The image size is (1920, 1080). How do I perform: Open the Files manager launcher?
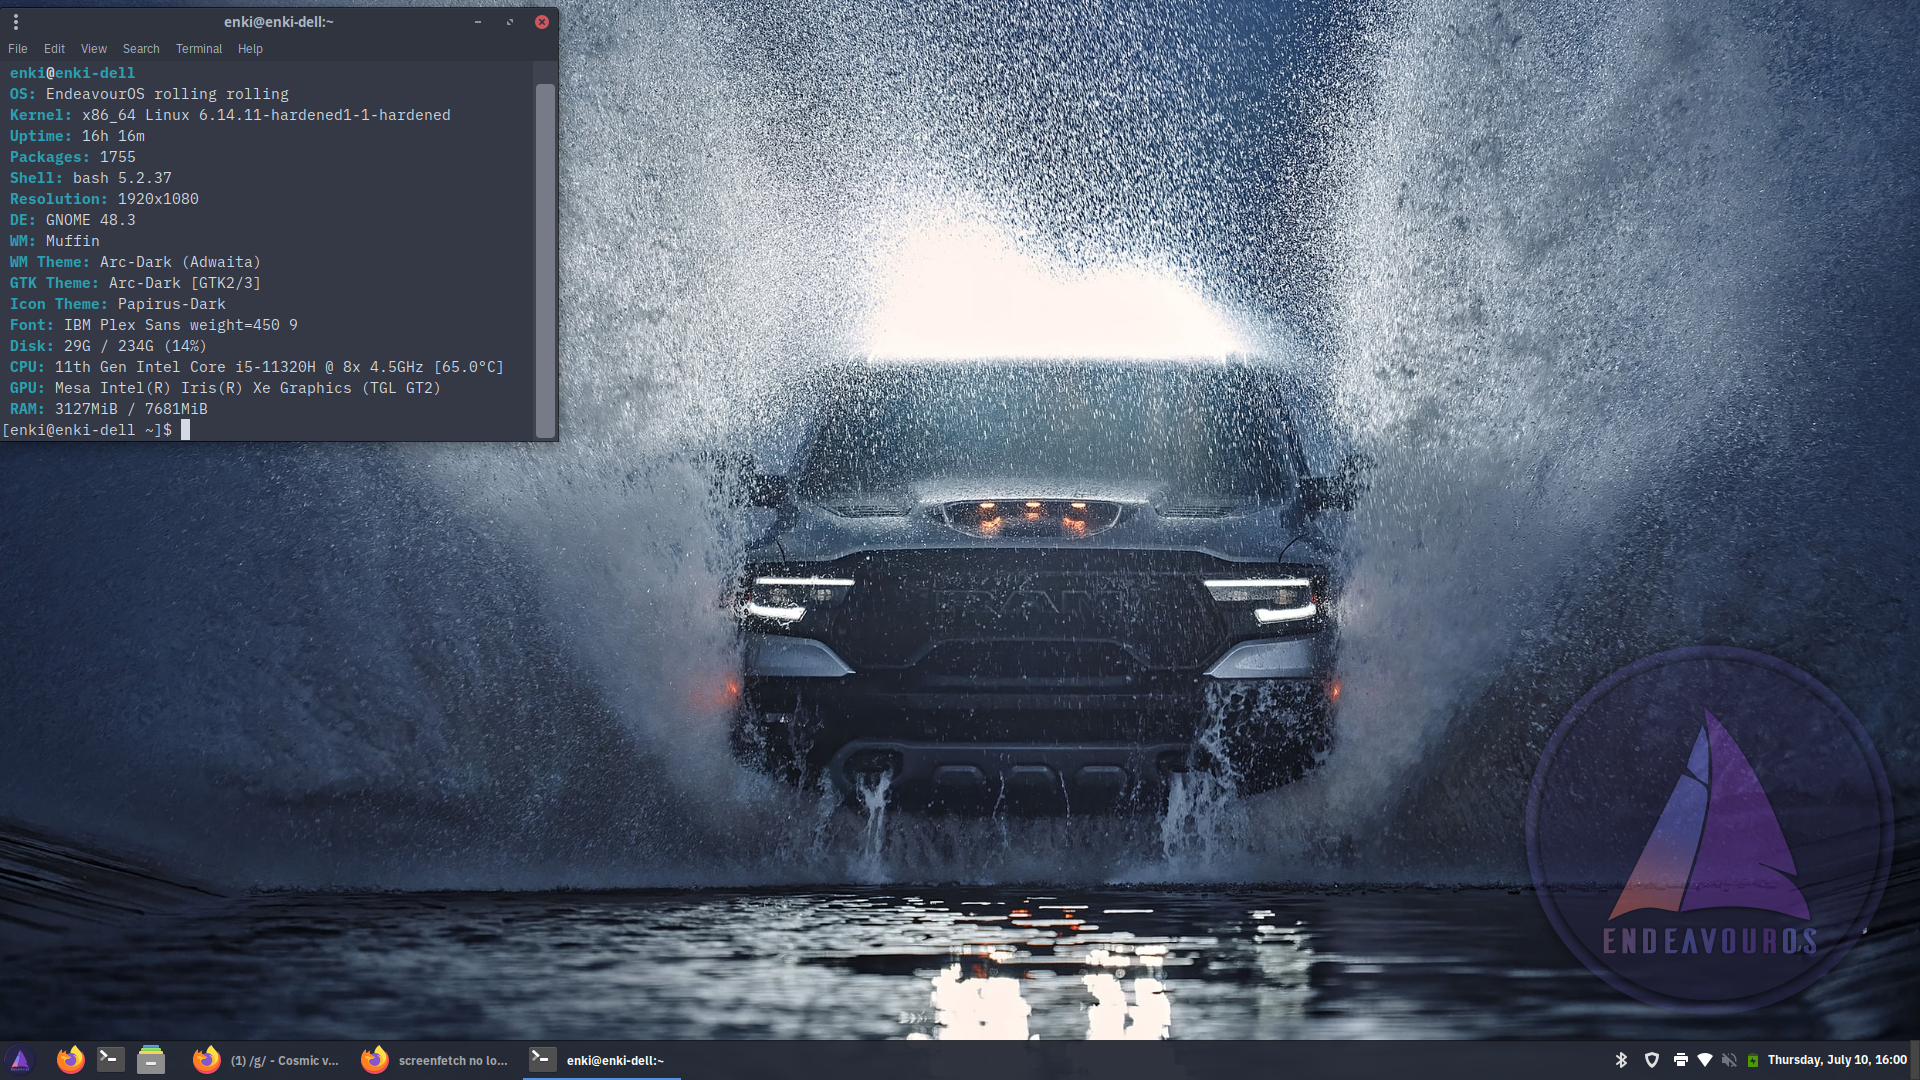tap(151, 1060)
